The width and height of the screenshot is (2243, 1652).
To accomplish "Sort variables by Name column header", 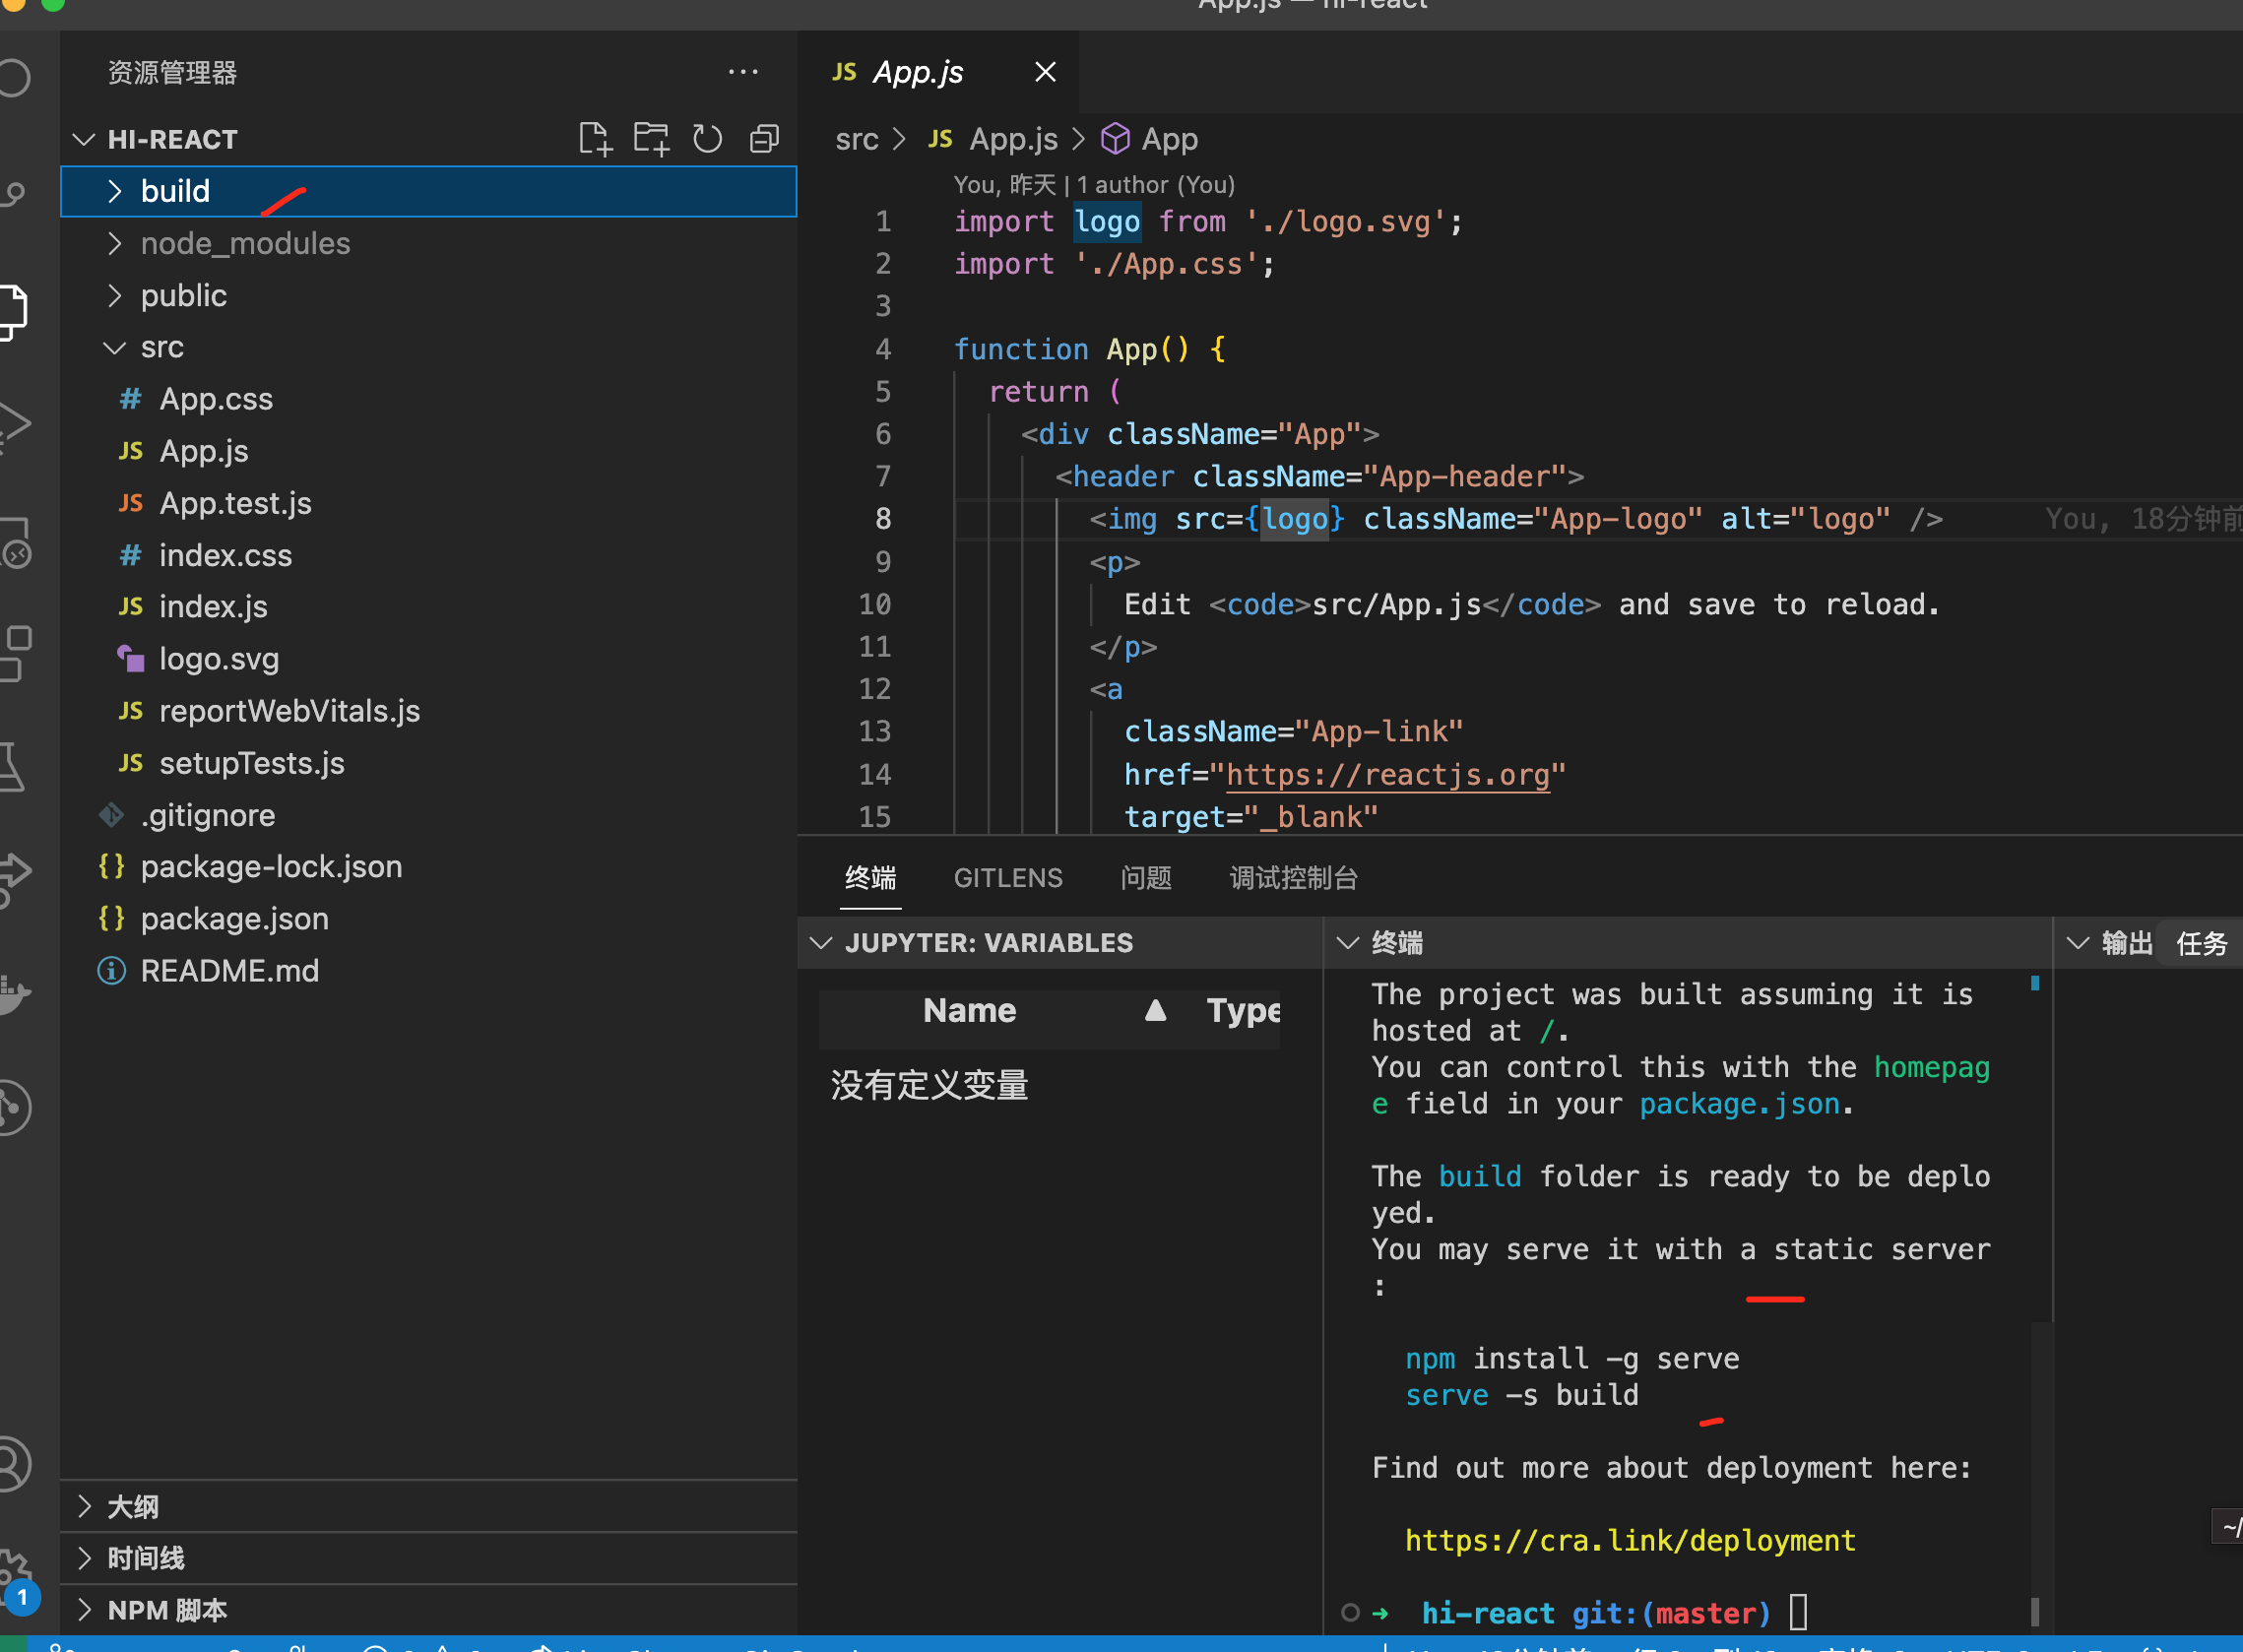I will point(969,1011).
